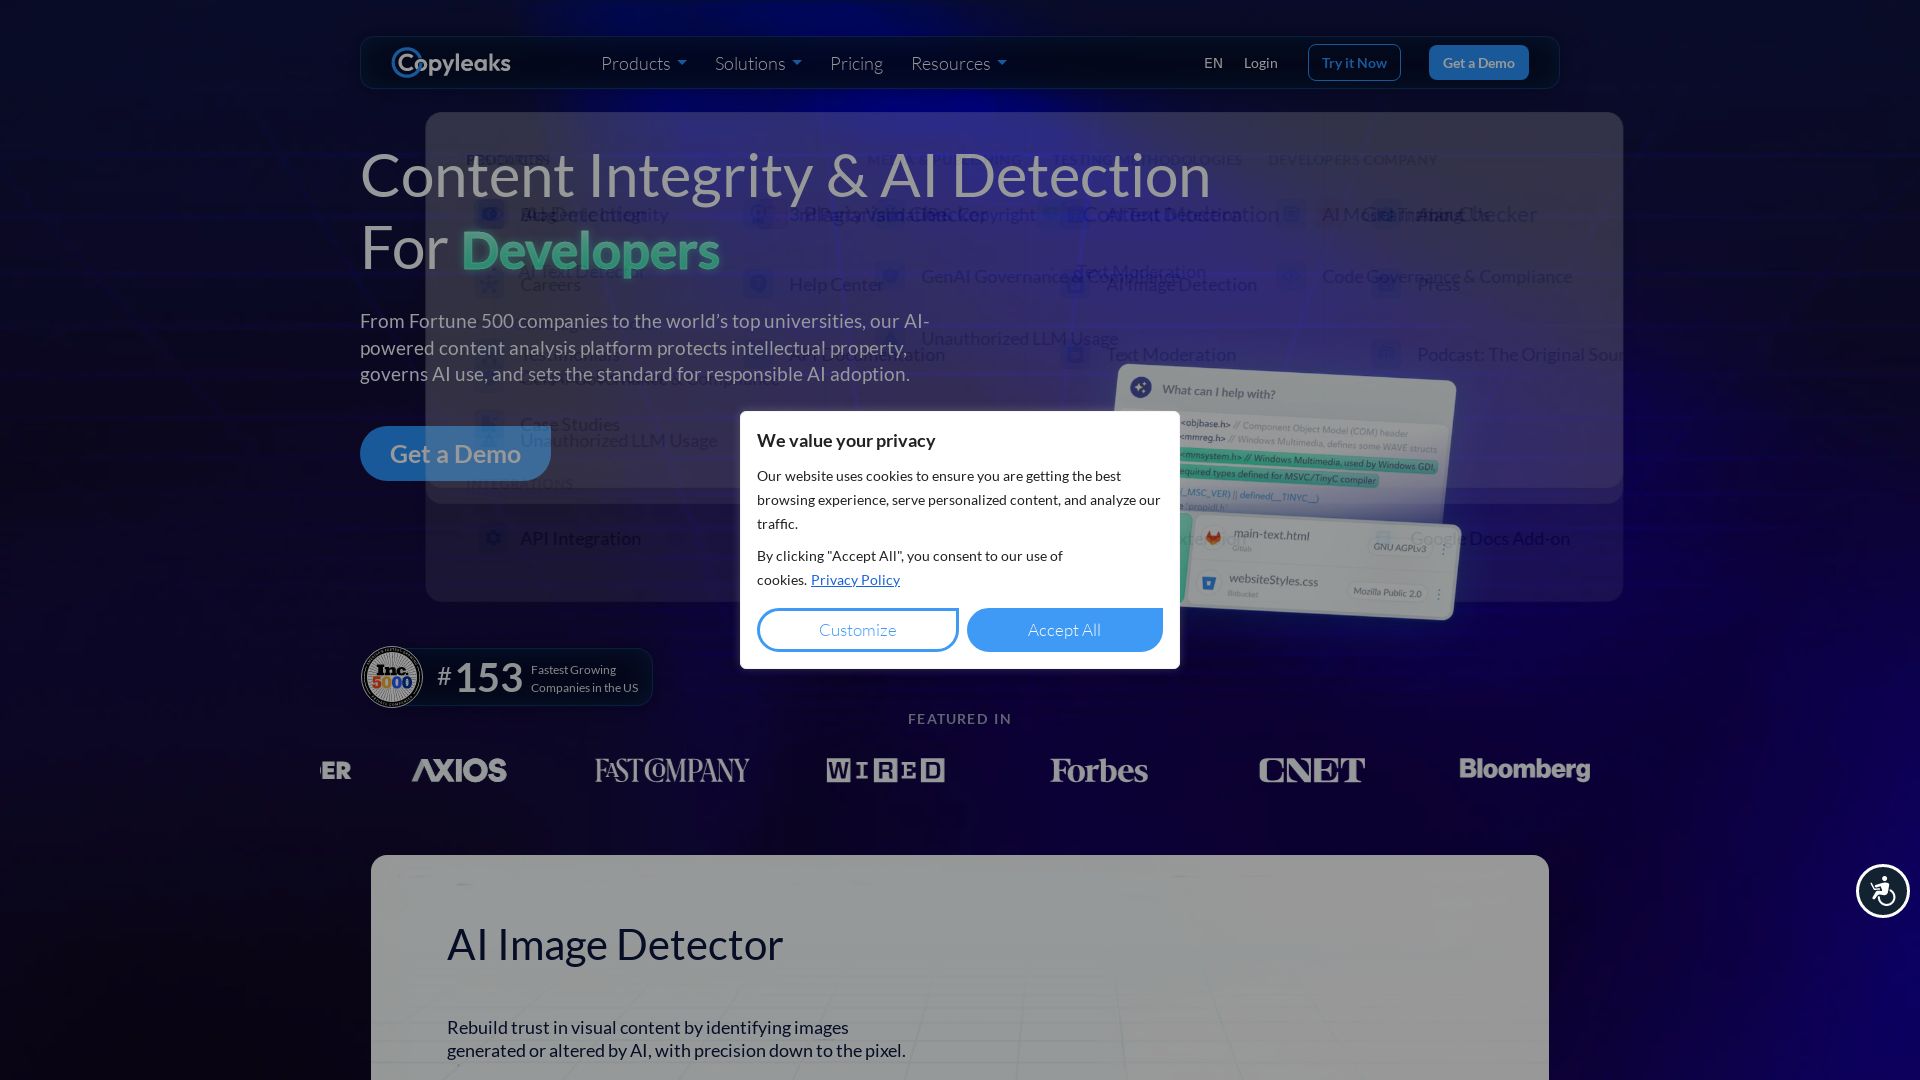Open the Pricing page
The image size is (1920, 1080).
click(856, 63)
